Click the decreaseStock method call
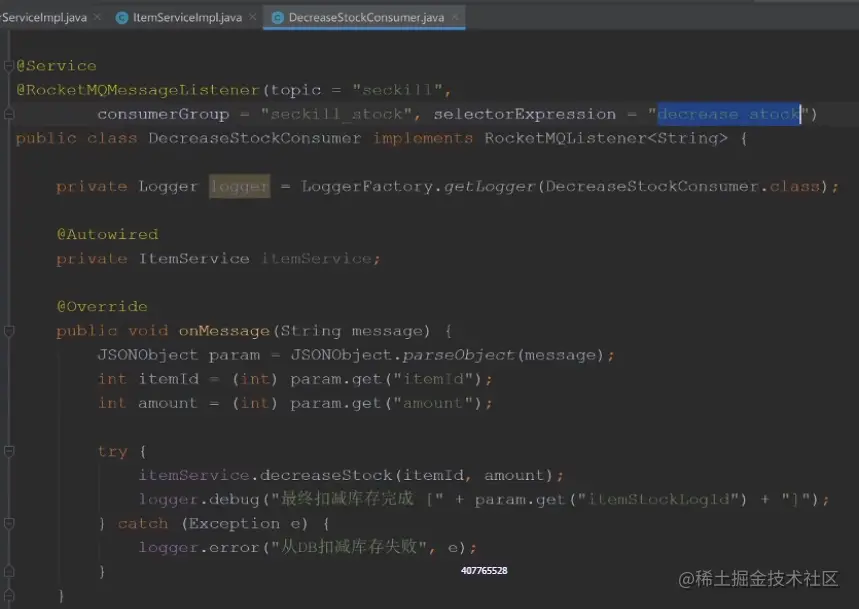This screenshot has width=859, height=609. 326,475
